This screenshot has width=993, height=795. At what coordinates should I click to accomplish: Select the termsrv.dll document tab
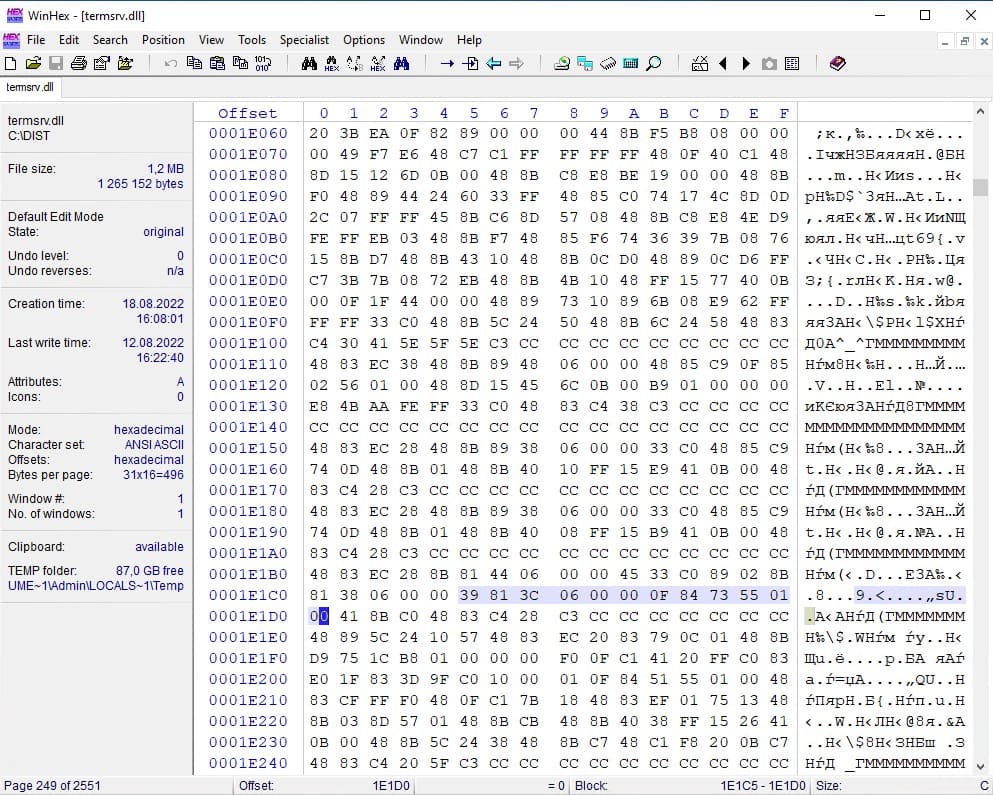tap(30, 87)
